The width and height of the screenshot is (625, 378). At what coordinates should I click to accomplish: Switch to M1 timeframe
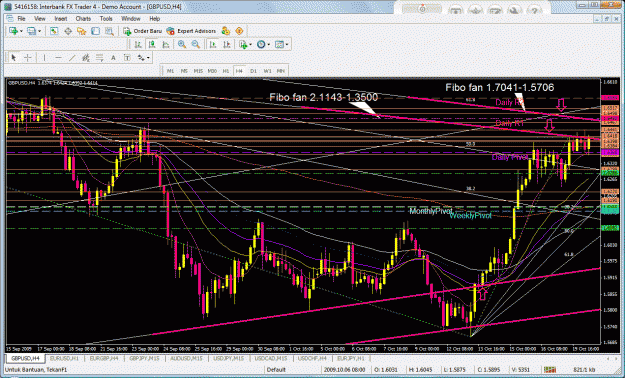click(170, 71)
